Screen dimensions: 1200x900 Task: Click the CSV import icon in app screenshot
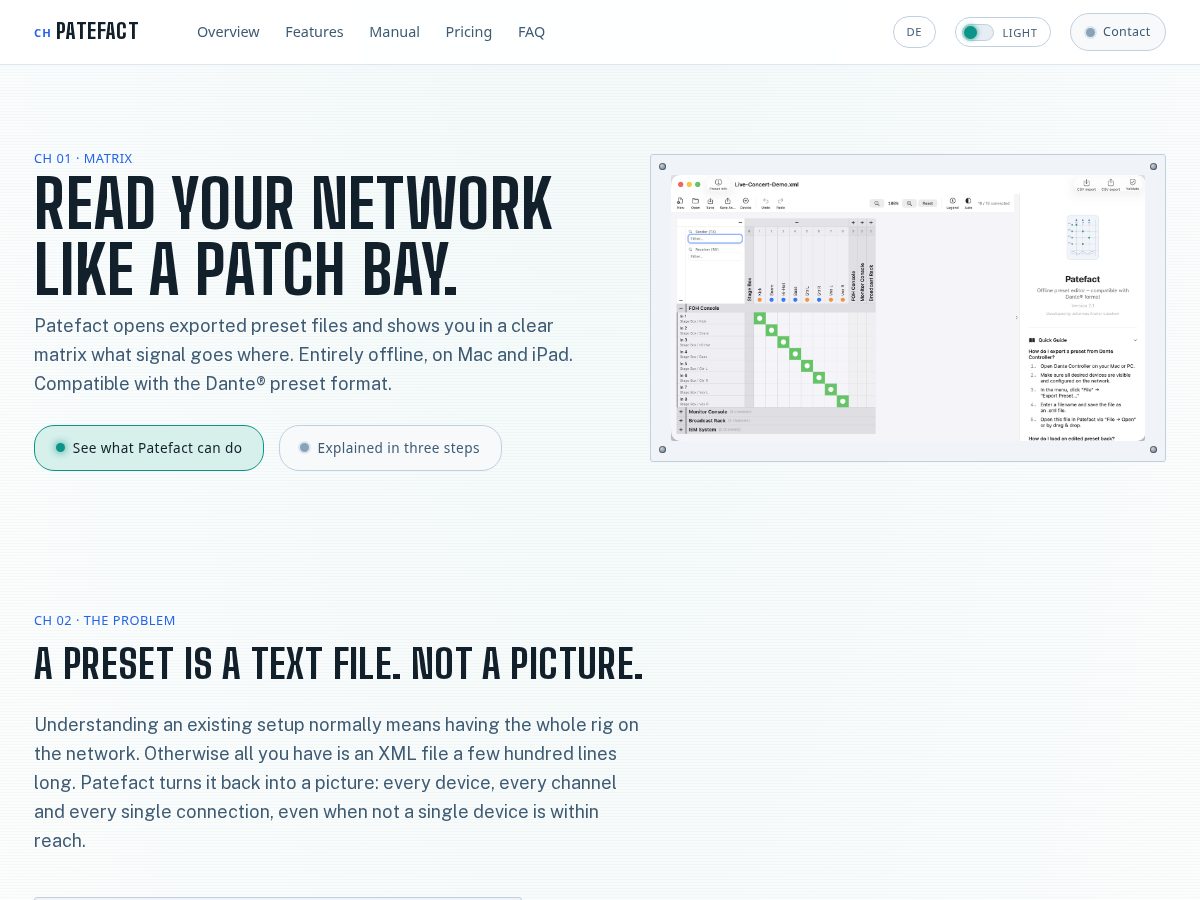click(1087, 184)
